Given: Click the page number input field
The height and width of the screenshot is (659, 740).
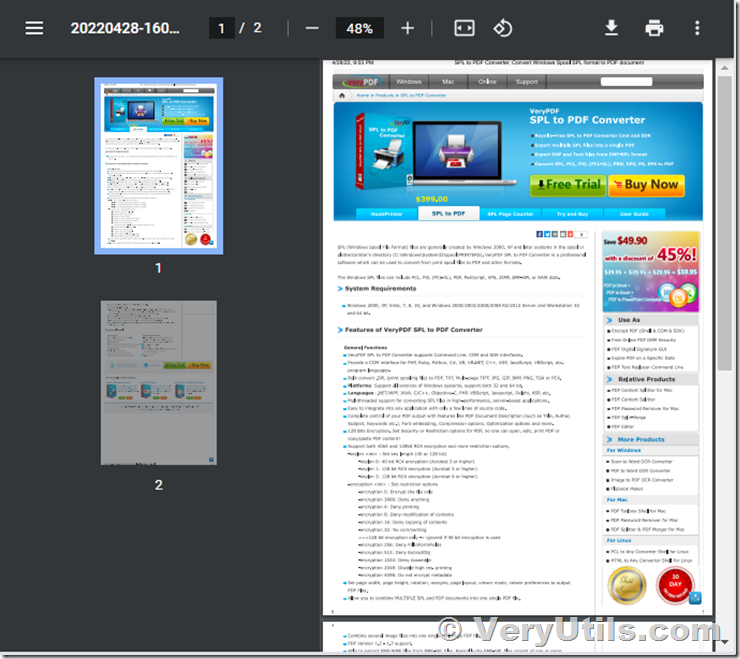Looking at the screenshot, I should coord(221,28).
